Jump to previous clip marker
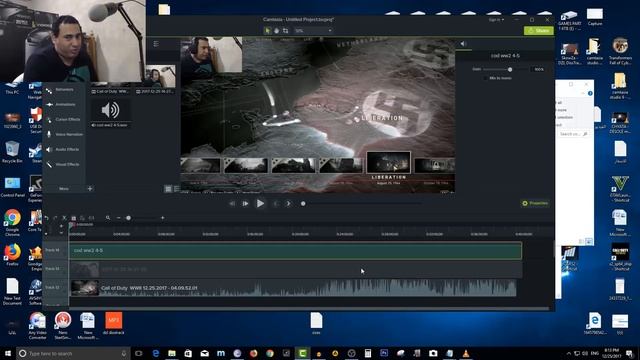Image resolution: width=640 pixels, height=360 pixels. click(276, 203)
